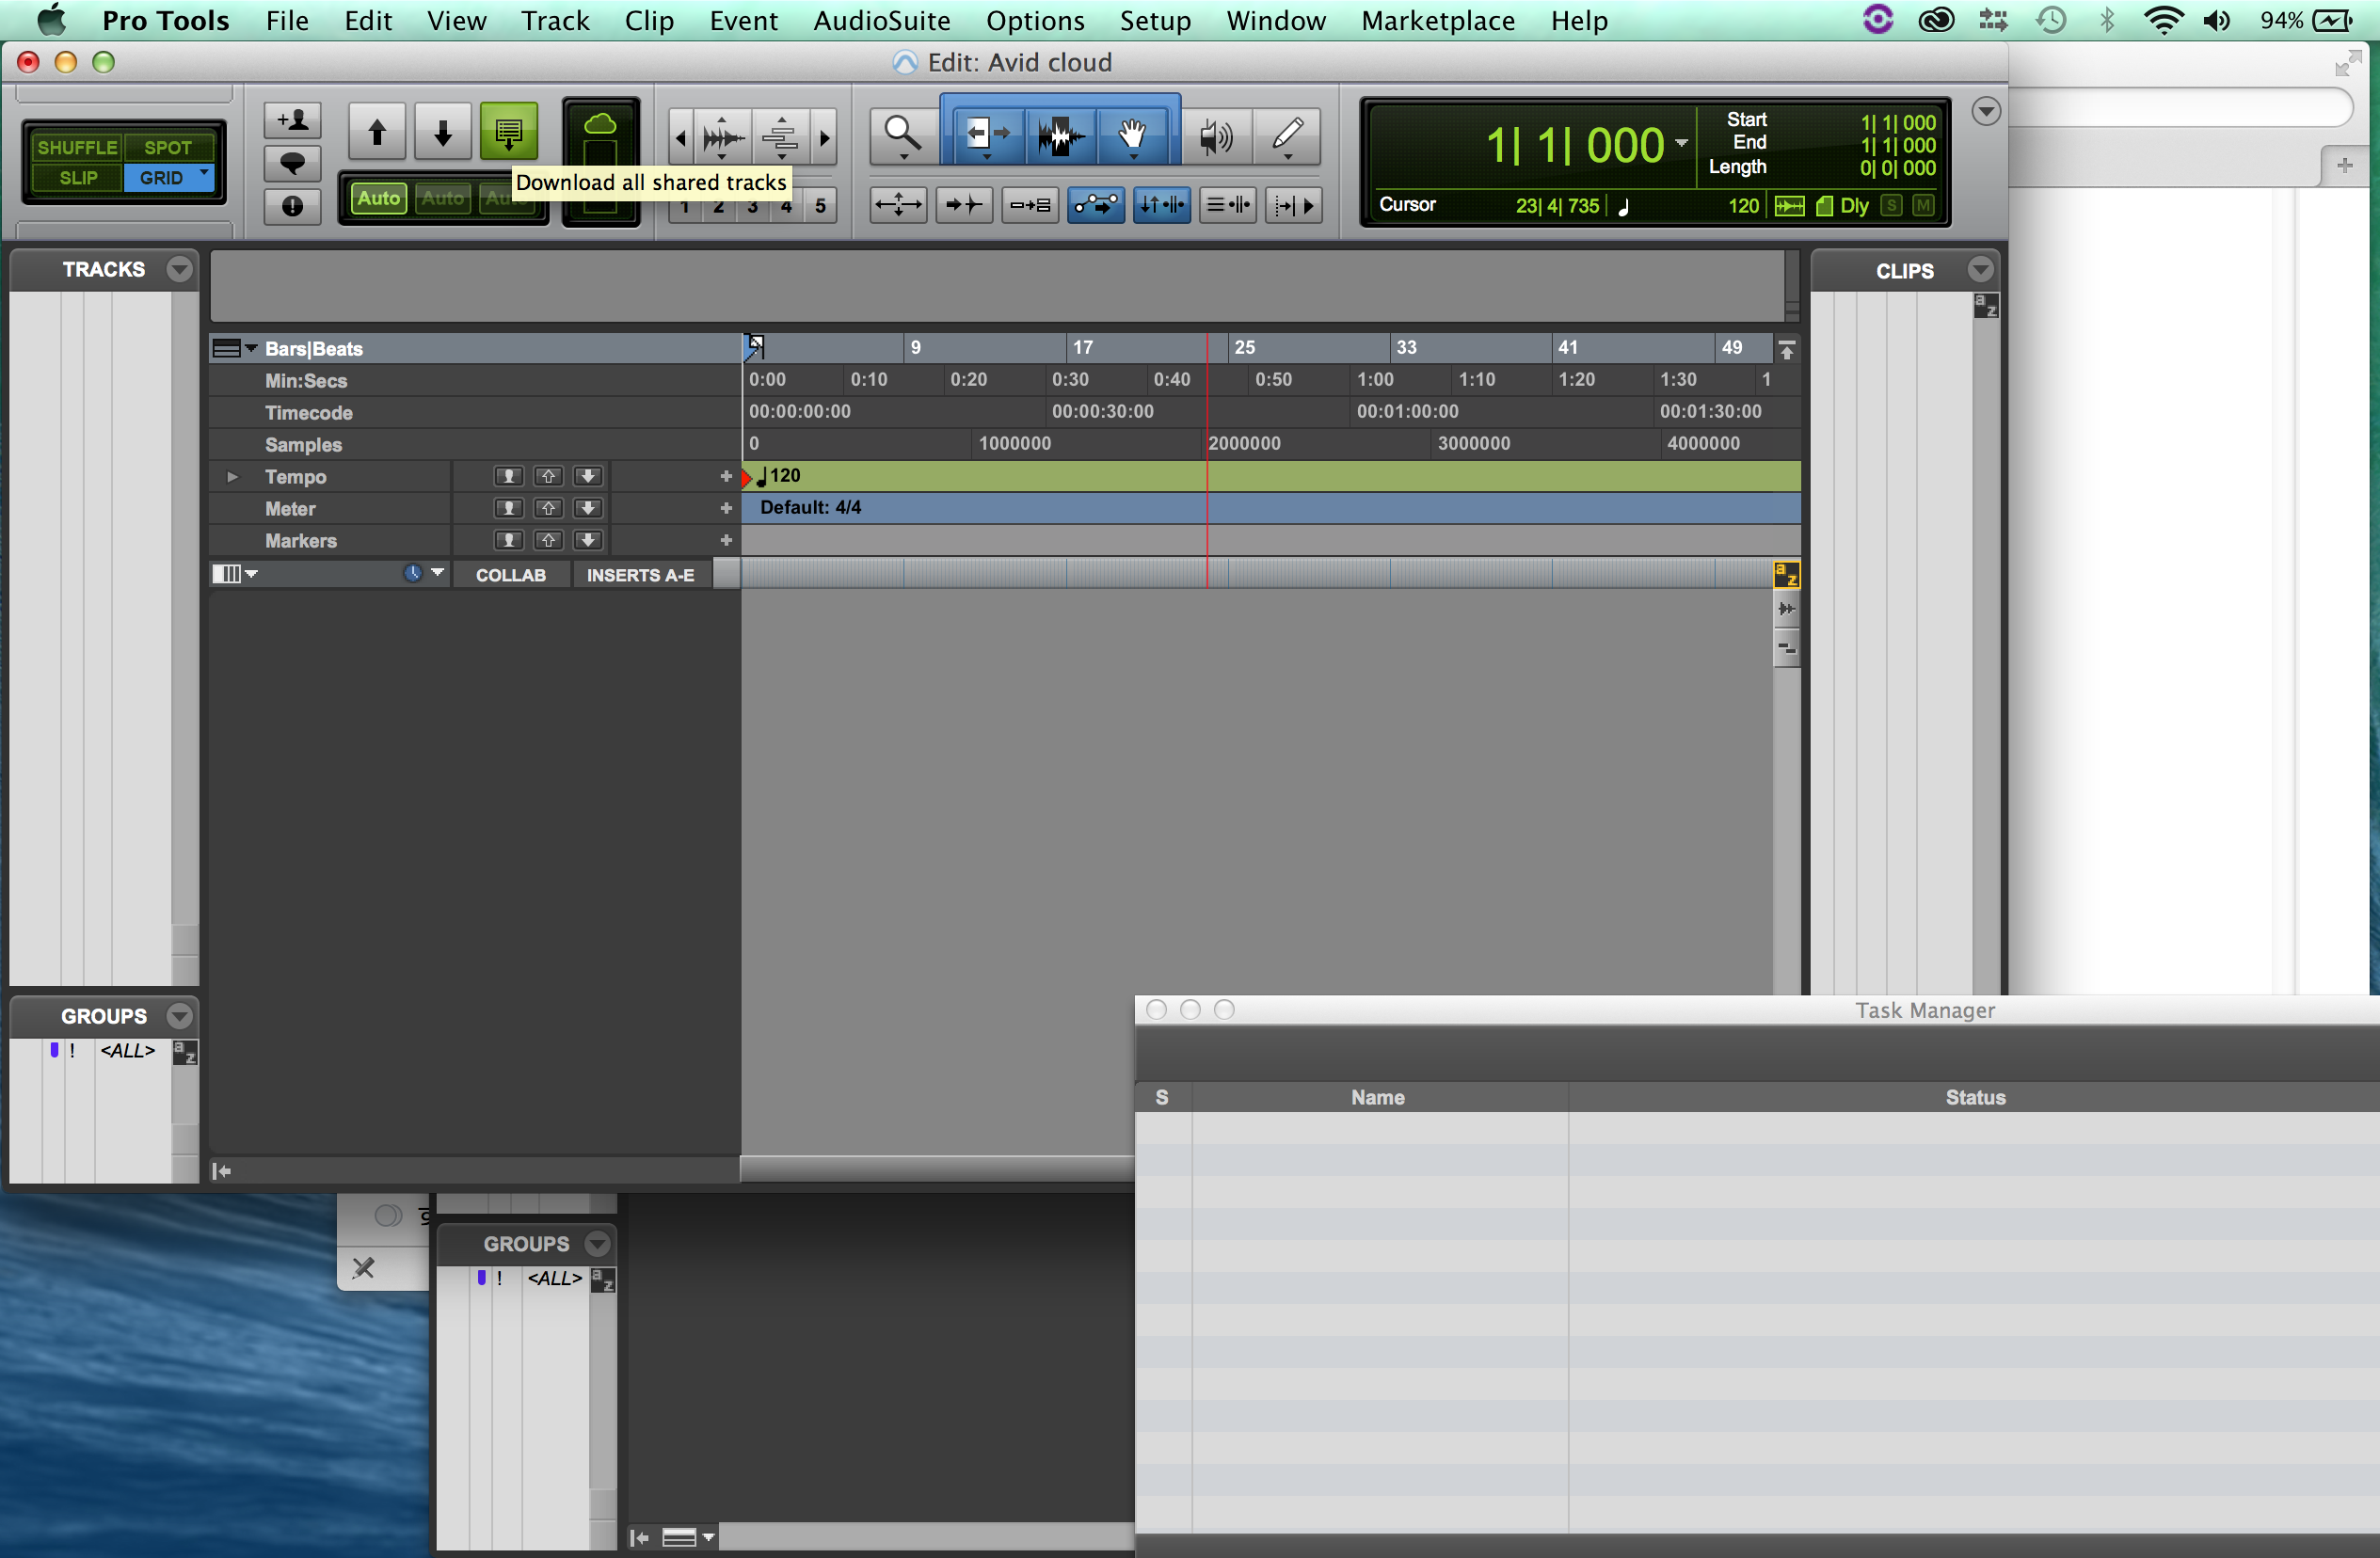Image resolution: width=2380 pixels, height=1558 pixels.
Task: Toggle Link Track and Edit Selection
Action: coord(1227,205)
